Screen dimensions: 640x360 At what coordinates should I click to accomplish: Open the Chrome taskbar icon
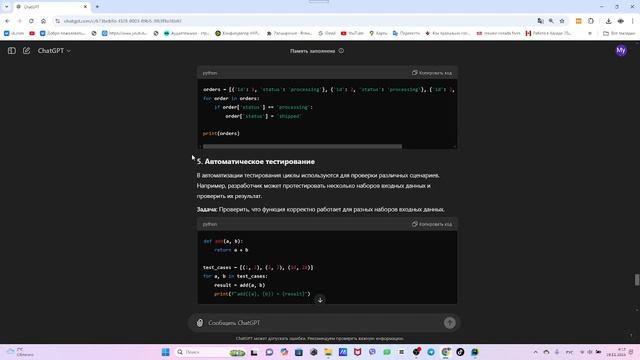tap(446, 352)
